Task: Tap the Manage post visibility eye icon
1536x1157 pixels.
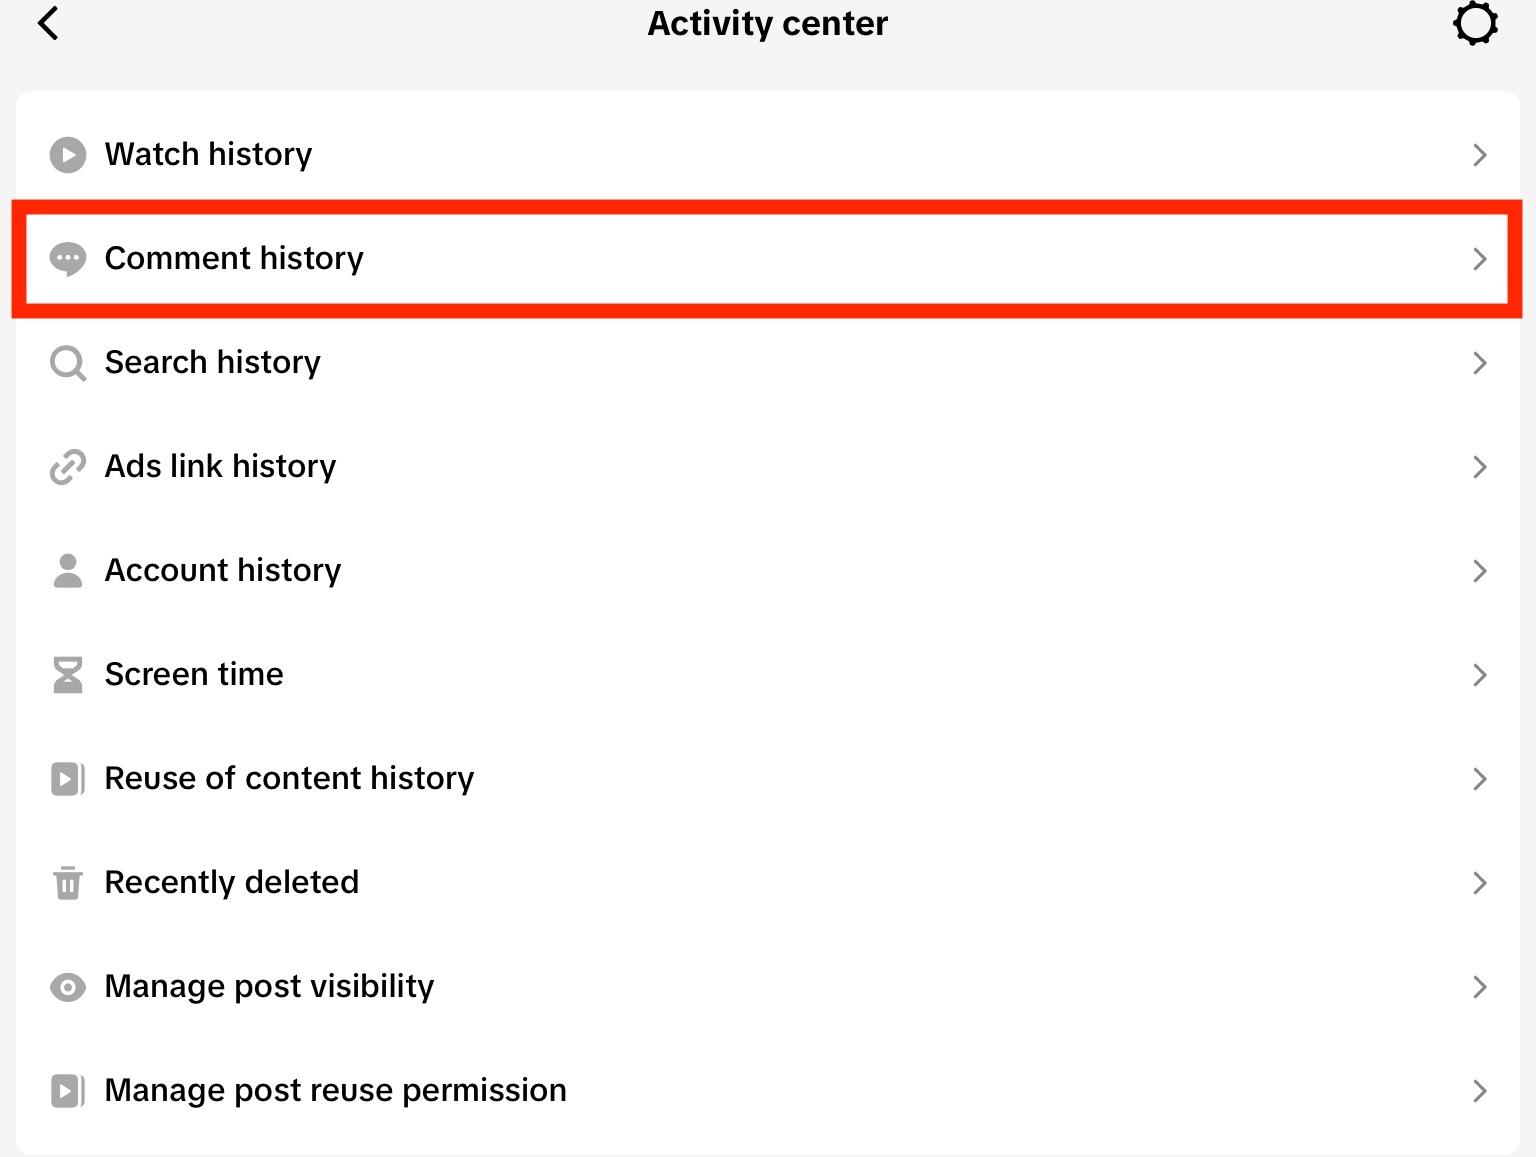Action: tap(68, 987)
